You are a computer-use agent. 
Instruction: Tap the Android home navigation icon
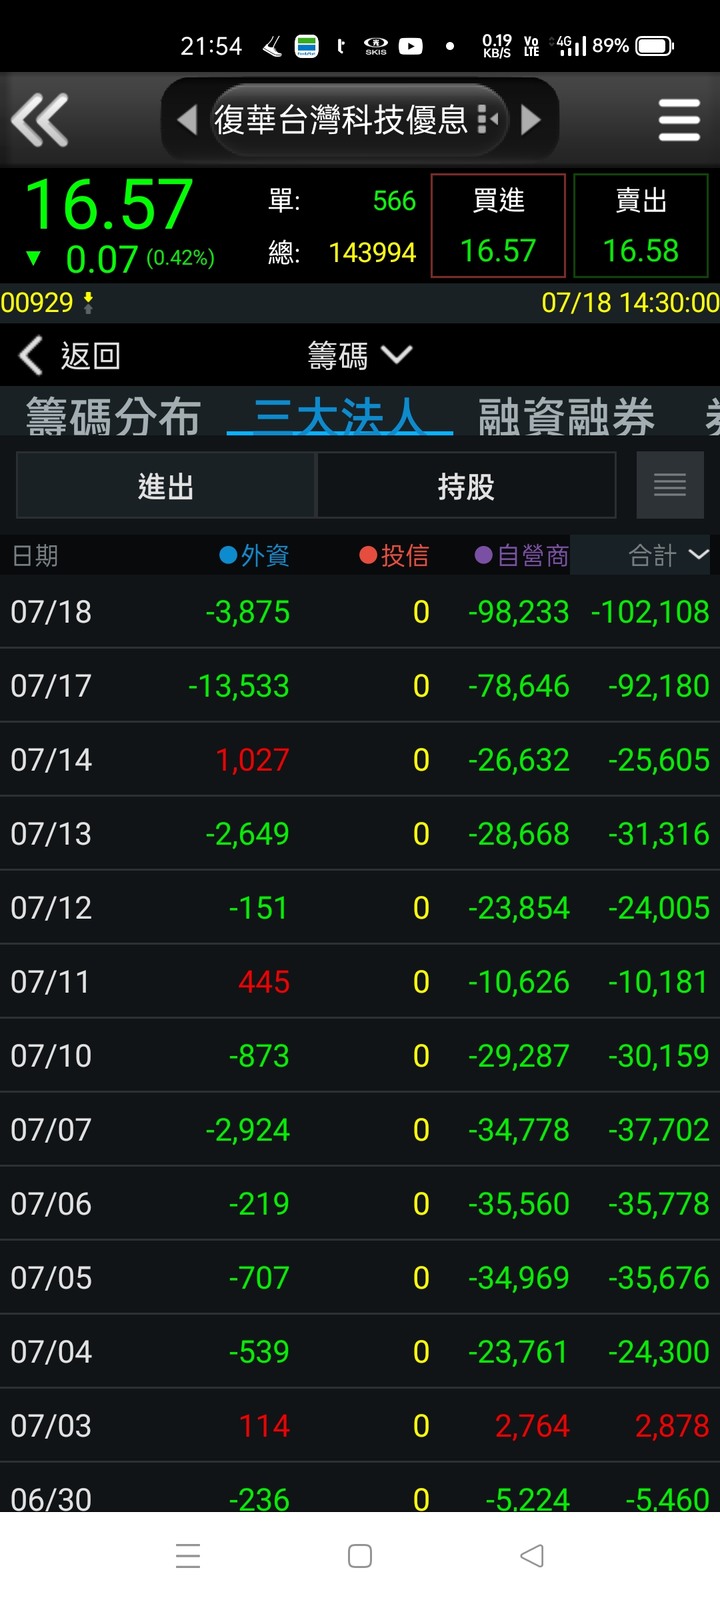pyautogui.click(x=360, y=1556)
